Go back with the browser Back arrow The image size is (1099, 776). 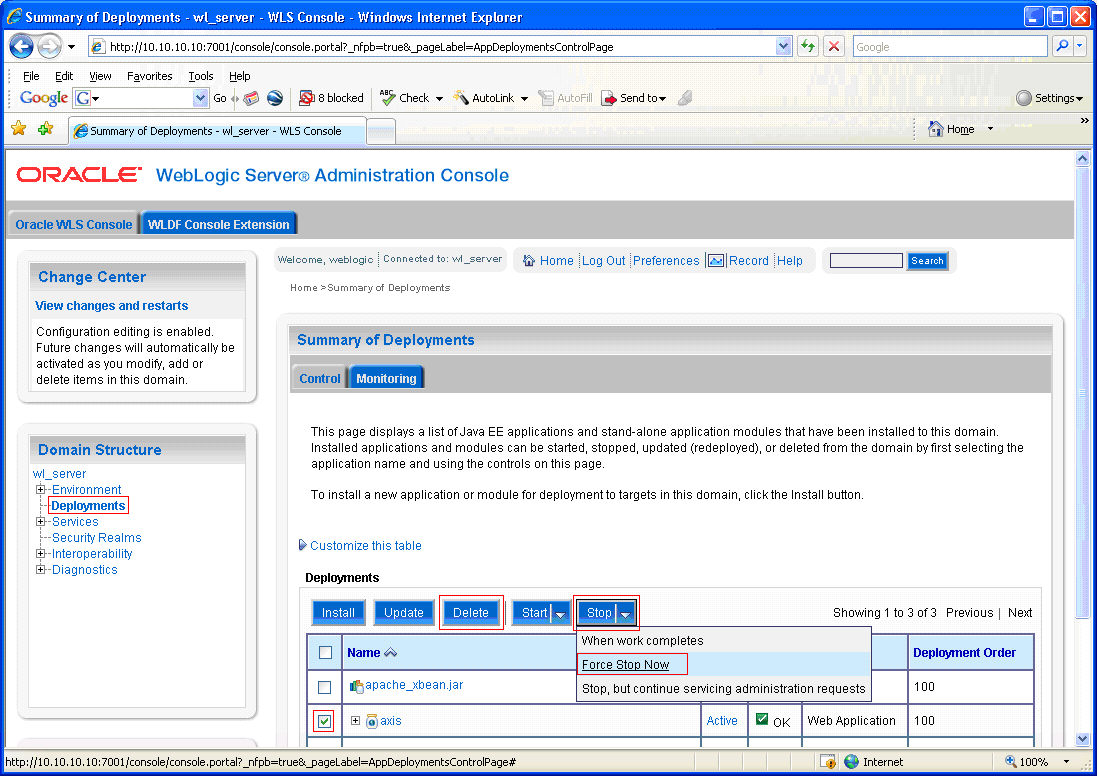pyautogui.click(x=21, y=47)
